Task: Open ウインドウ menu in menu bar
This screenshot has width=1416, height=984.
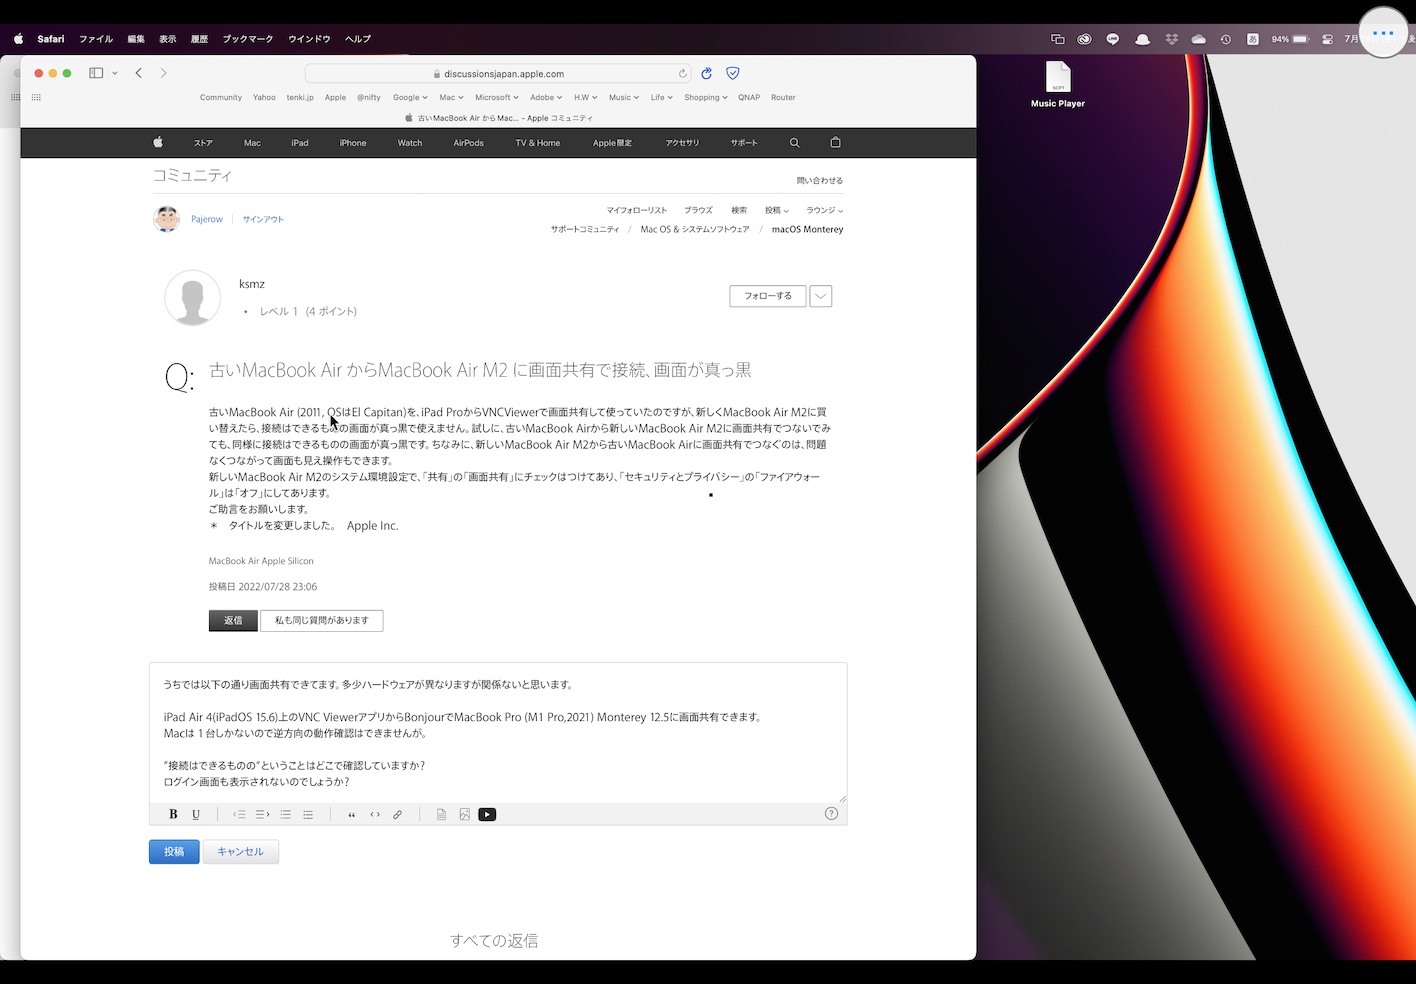Action: [309, 39]
